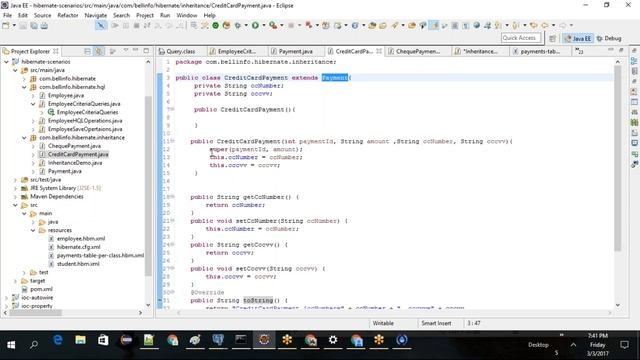The height and width of the screenshot is (360, 640).
Task: Open the Action Center notification icon
Action: point(624,345)
